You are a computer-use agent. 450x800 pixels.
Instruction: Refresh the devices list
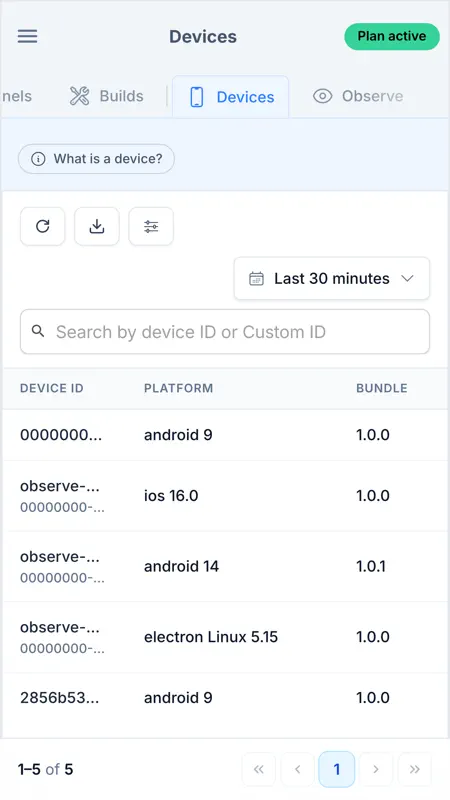tap(43, 226)
